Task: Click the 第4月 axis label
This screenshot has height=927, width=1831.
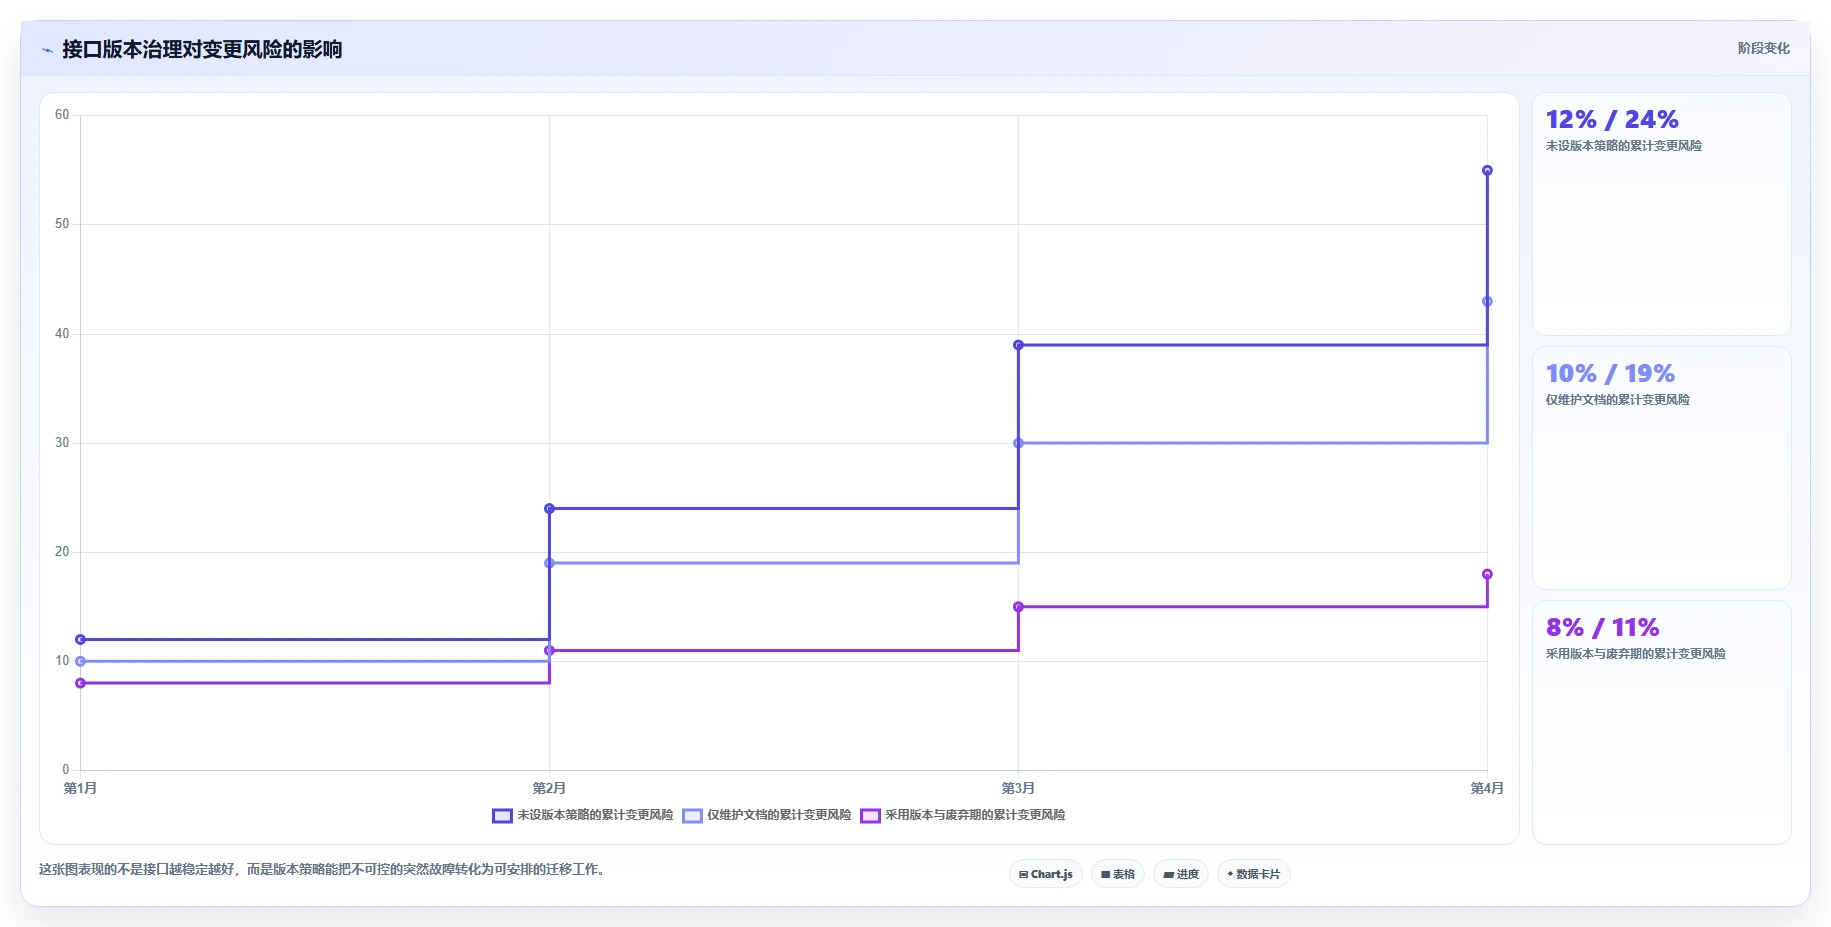Action: (x=1487, y=788)
